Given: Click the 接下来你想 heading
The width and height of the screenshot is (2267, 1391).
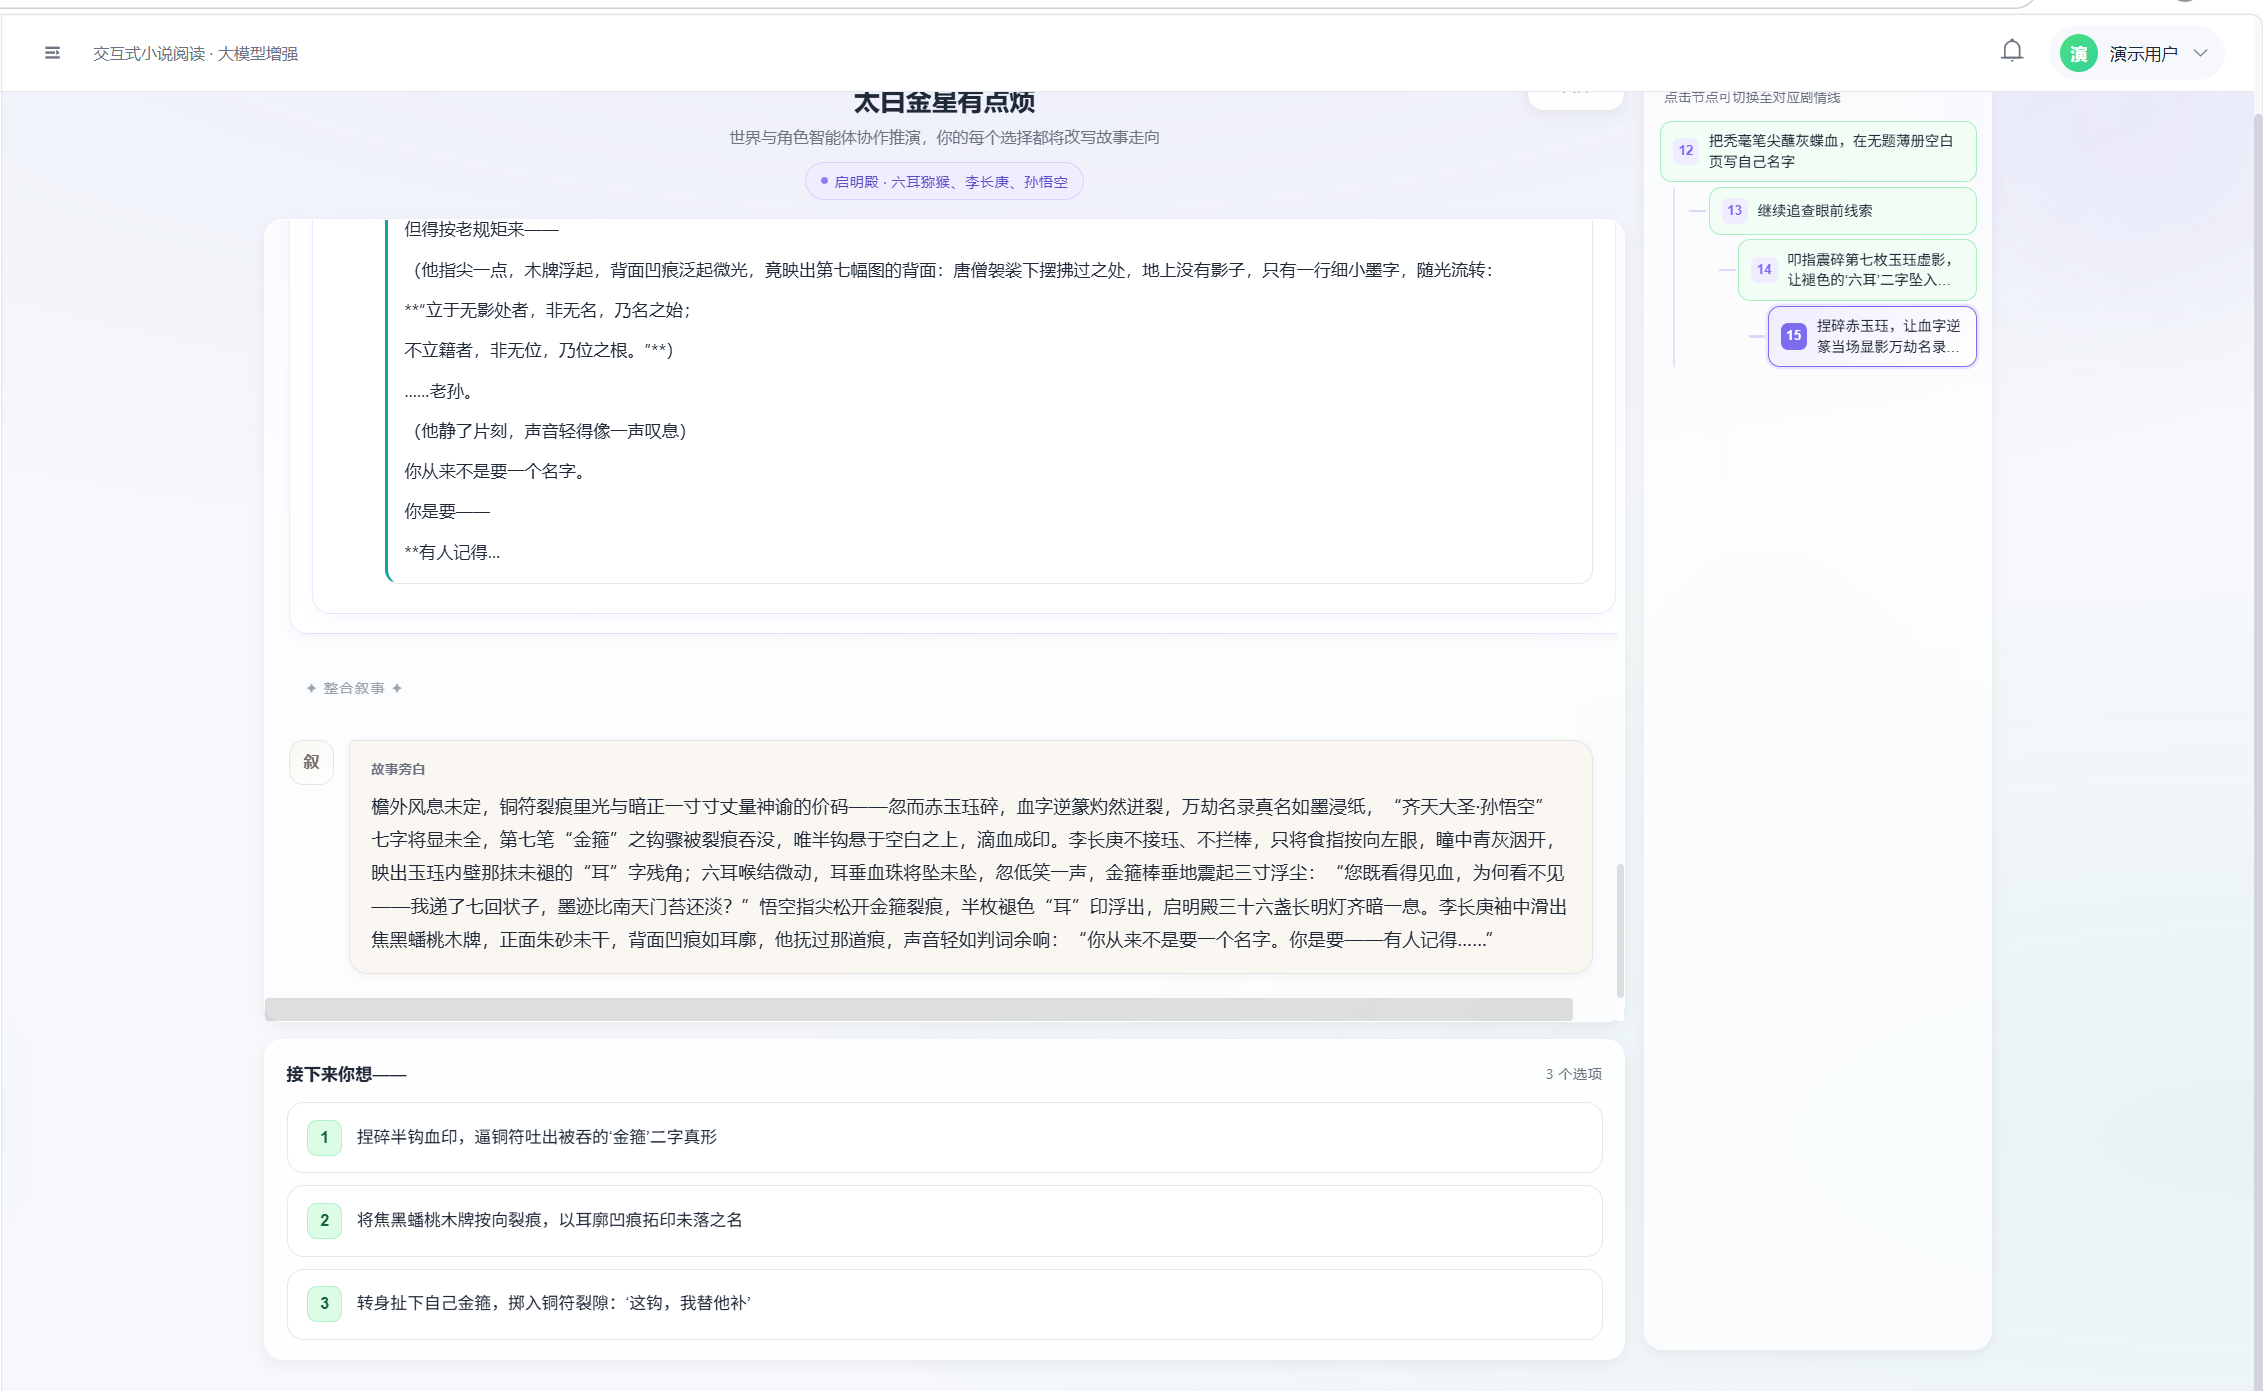Looking at the screenshot, I should click(346, 1074).
